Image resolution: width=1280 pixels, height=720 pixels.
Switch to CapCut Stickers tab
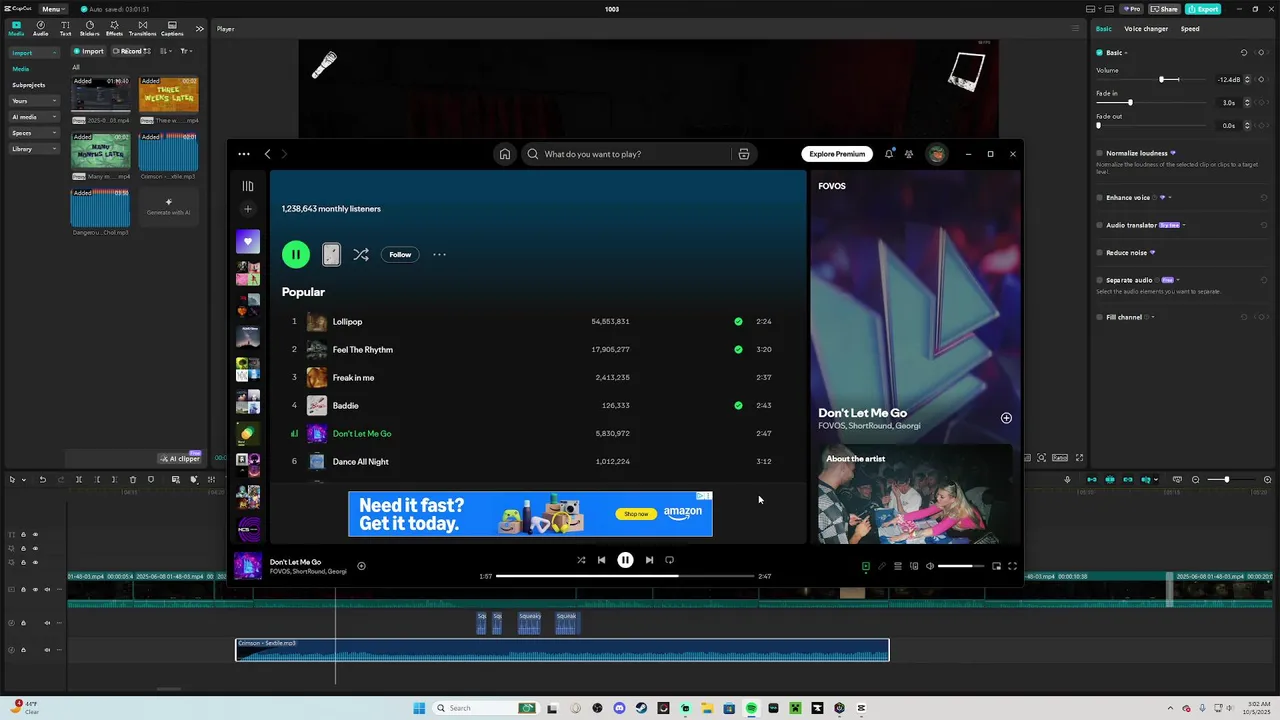coord(89,28)
